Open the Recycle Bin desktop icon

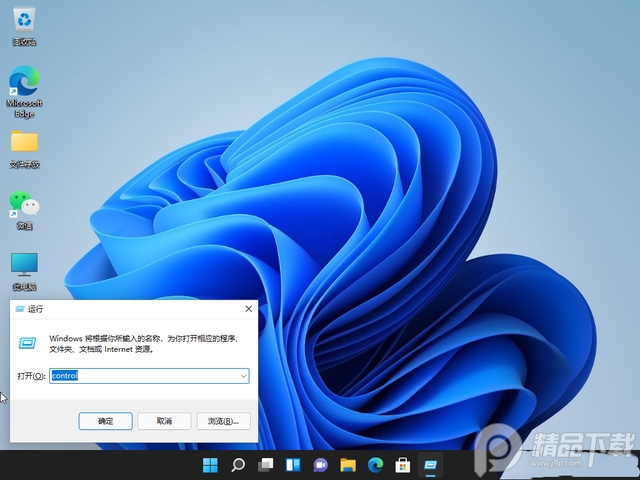pos(24,27)
